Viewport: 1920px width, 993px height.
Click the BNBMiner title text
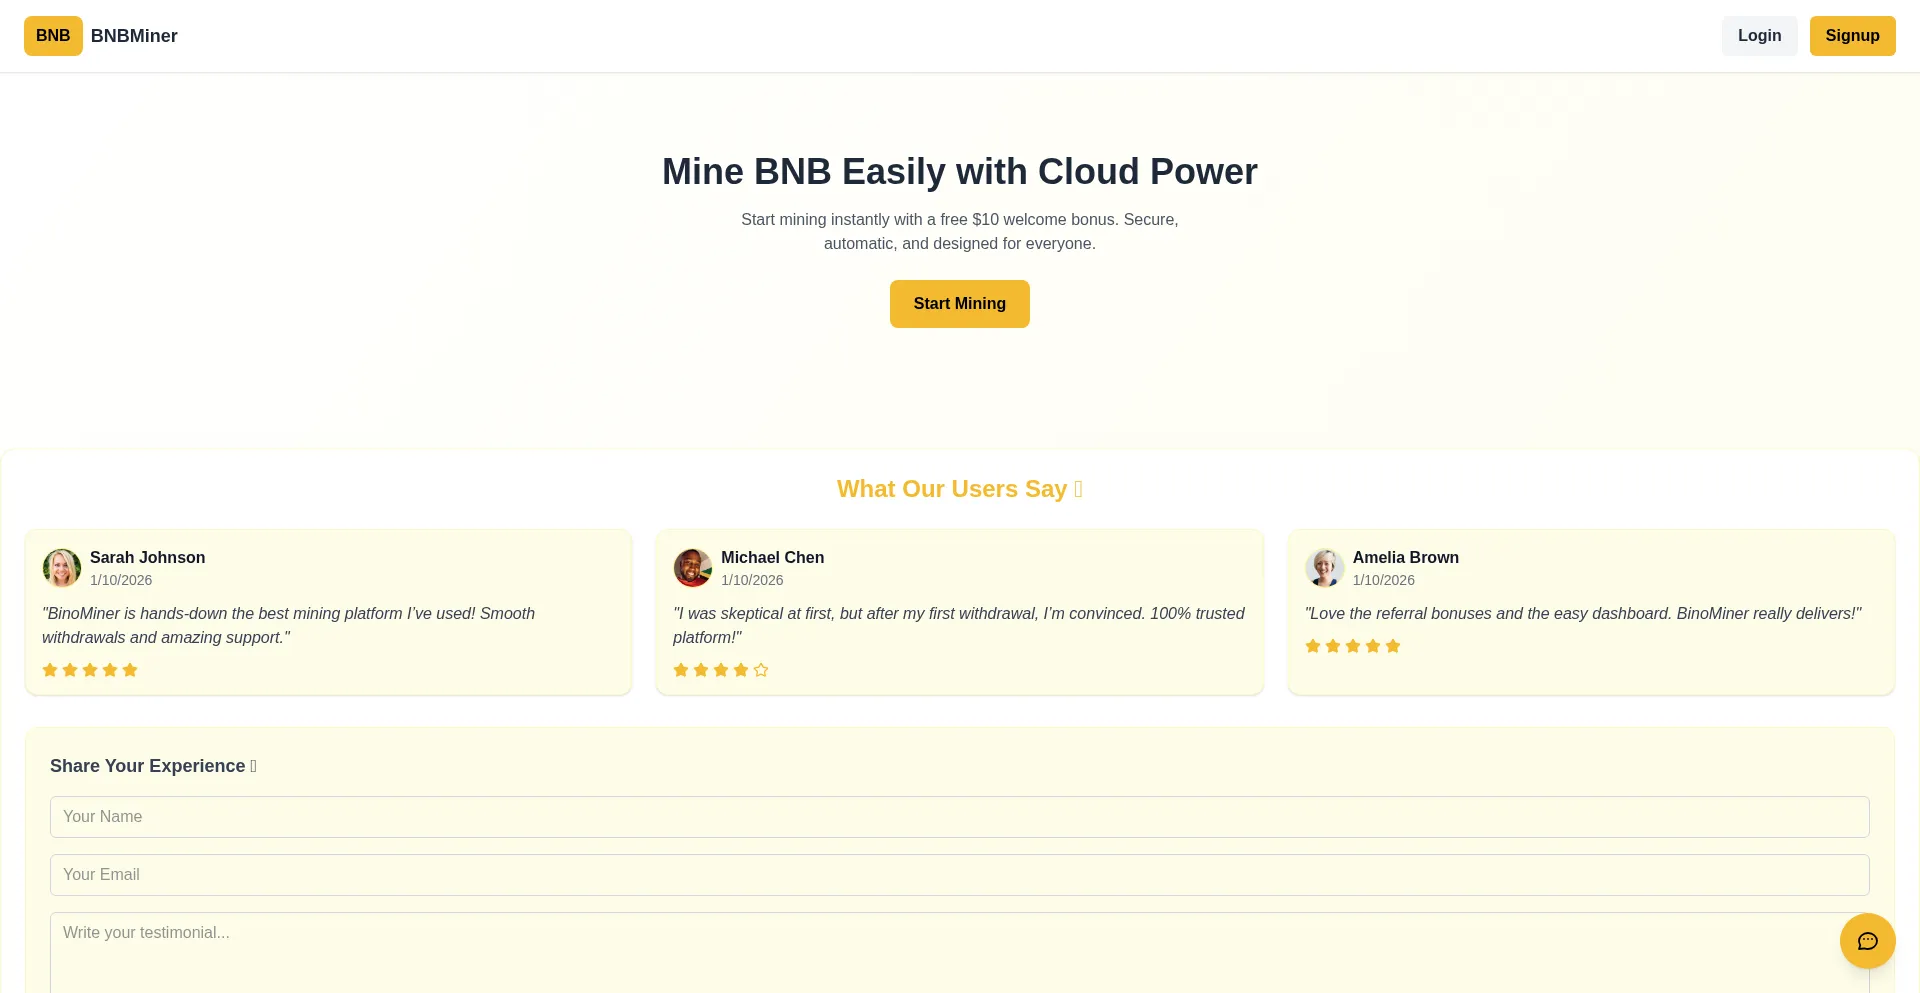pyautogui.click(x=133, y=35)
